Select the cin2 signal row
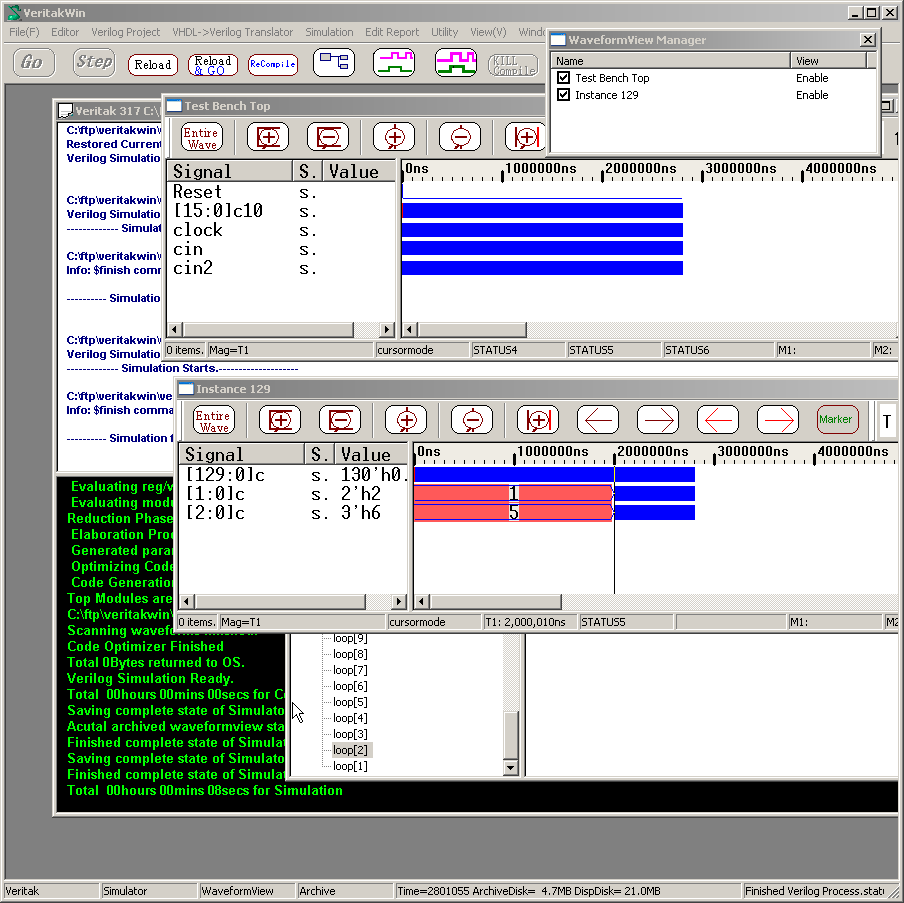 tap(281, 268)
